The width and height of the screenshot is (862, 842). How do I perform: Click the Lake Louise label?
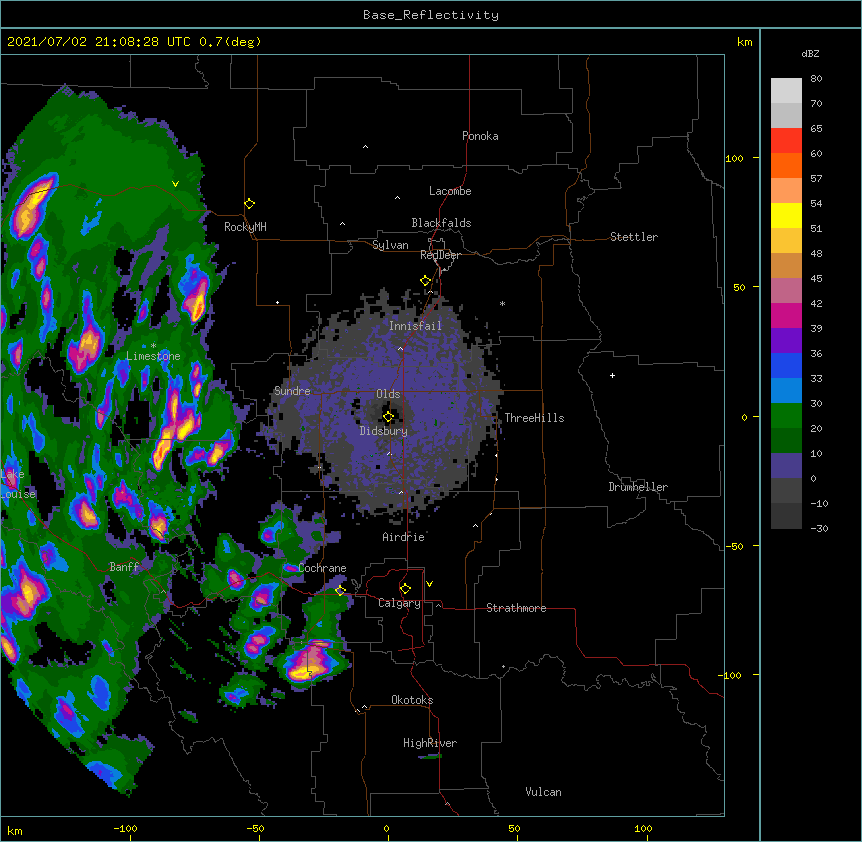18,484
